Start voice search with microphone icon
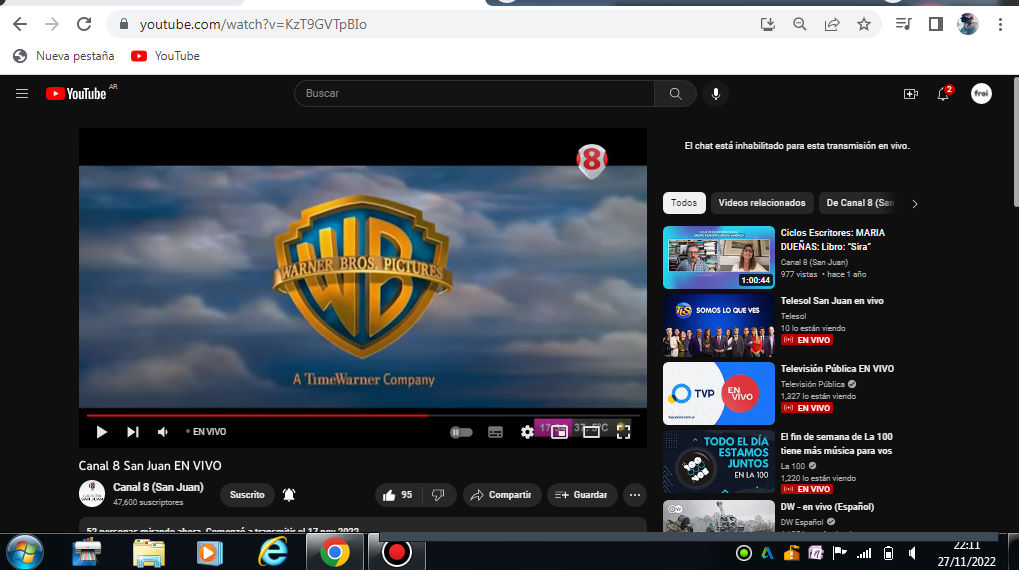This screenshot has height=570, width=1019. (x=716, y=94)
